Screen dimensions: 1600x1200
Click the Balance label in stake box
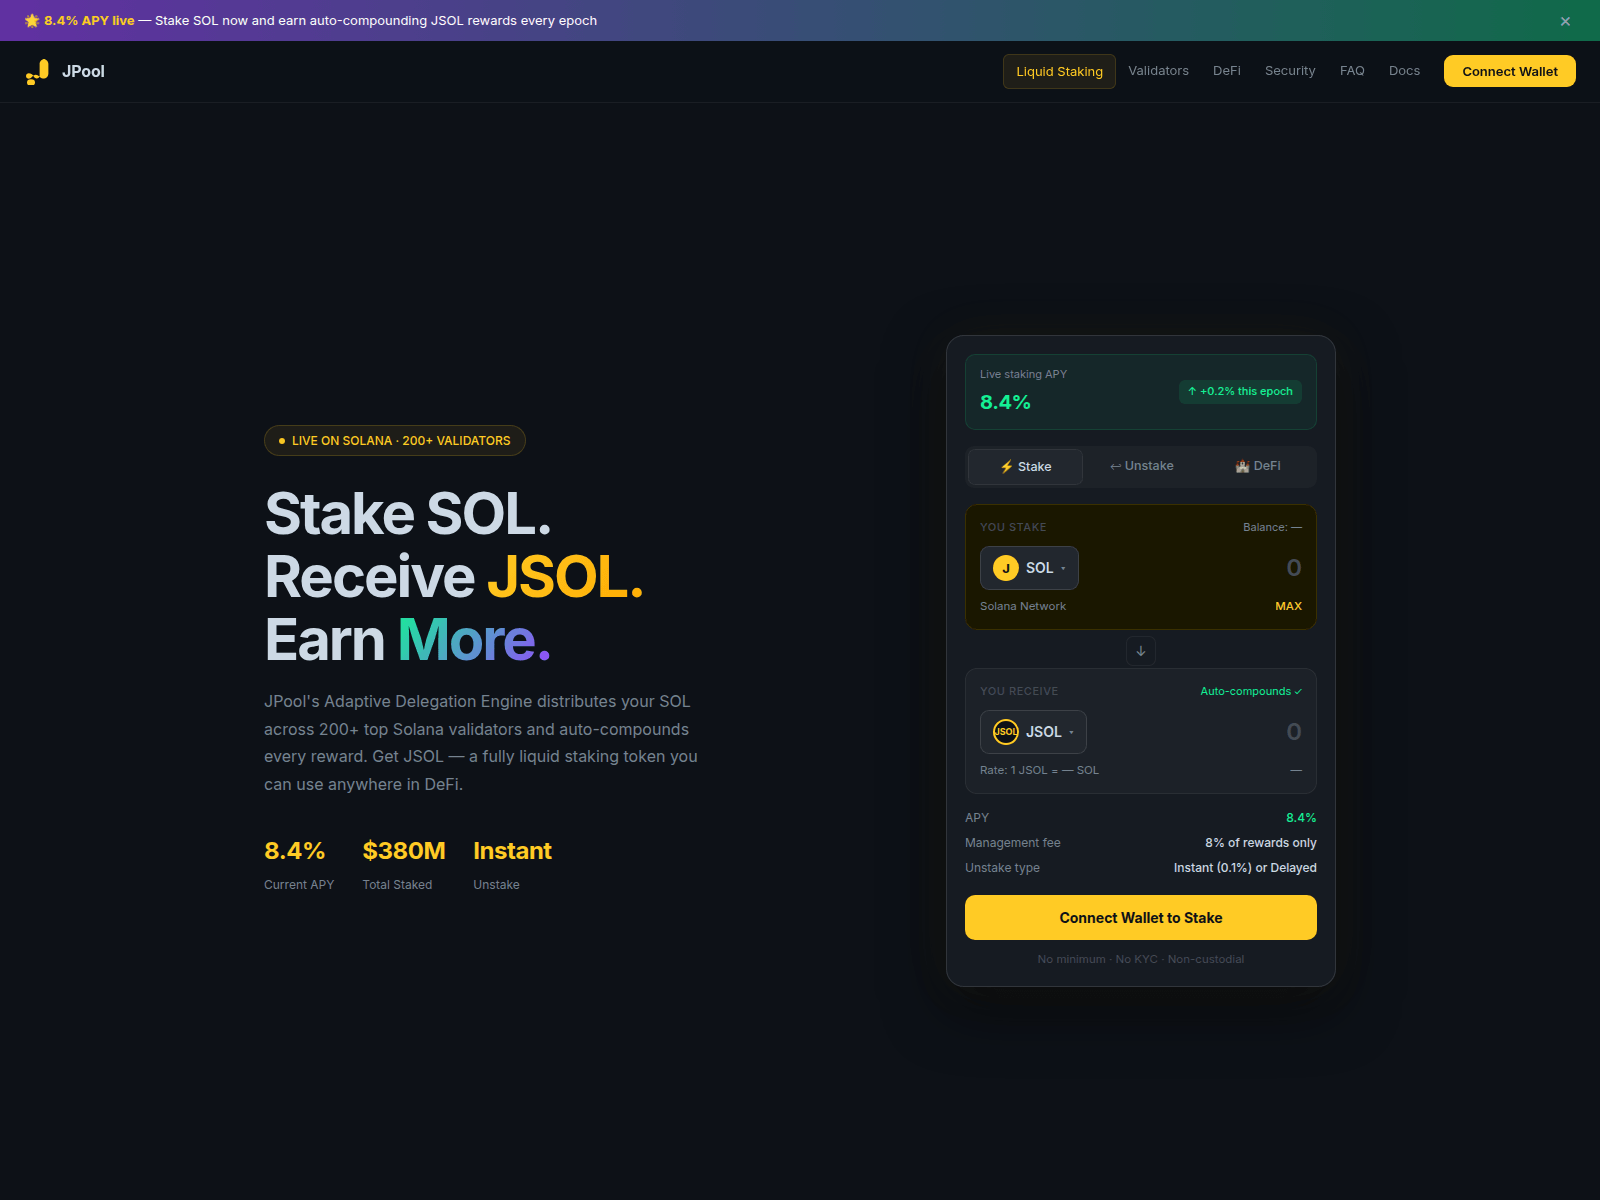click(1272, 527)
